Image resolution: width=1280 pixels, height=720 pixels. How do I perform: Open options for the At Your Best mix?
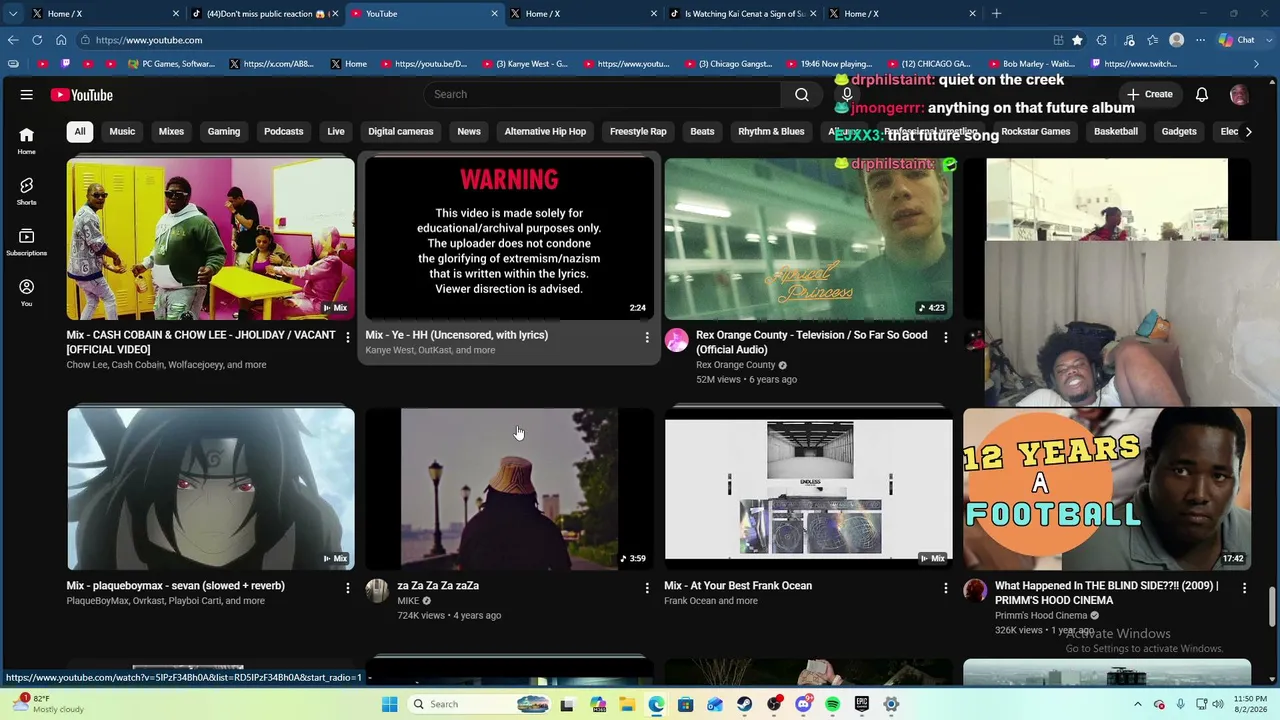(945, 588)
